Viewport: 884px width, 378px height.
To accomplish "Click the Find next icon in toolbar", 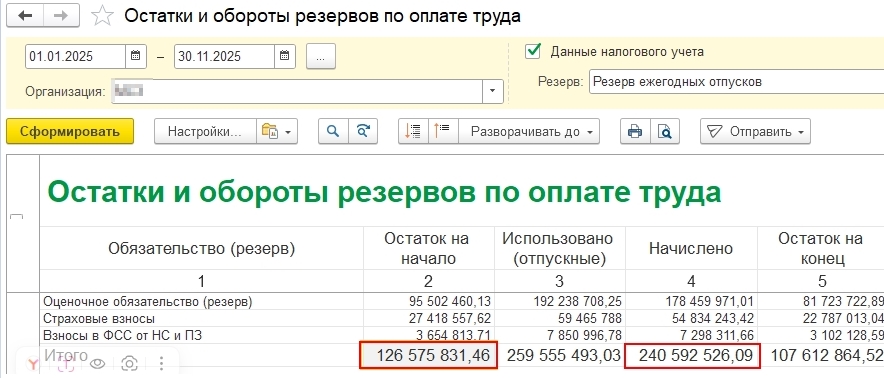I will click(363, 131).
